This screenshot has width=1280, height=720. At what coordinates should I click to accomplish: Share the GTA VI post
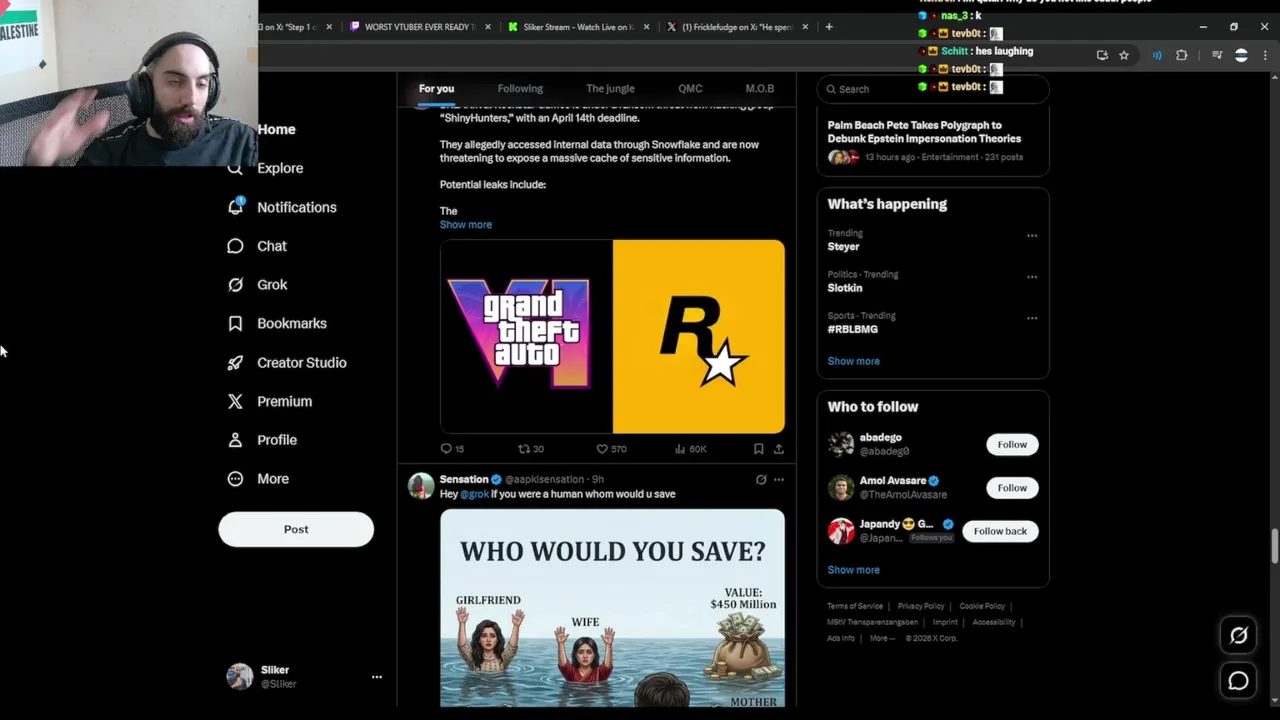[779, 449]
